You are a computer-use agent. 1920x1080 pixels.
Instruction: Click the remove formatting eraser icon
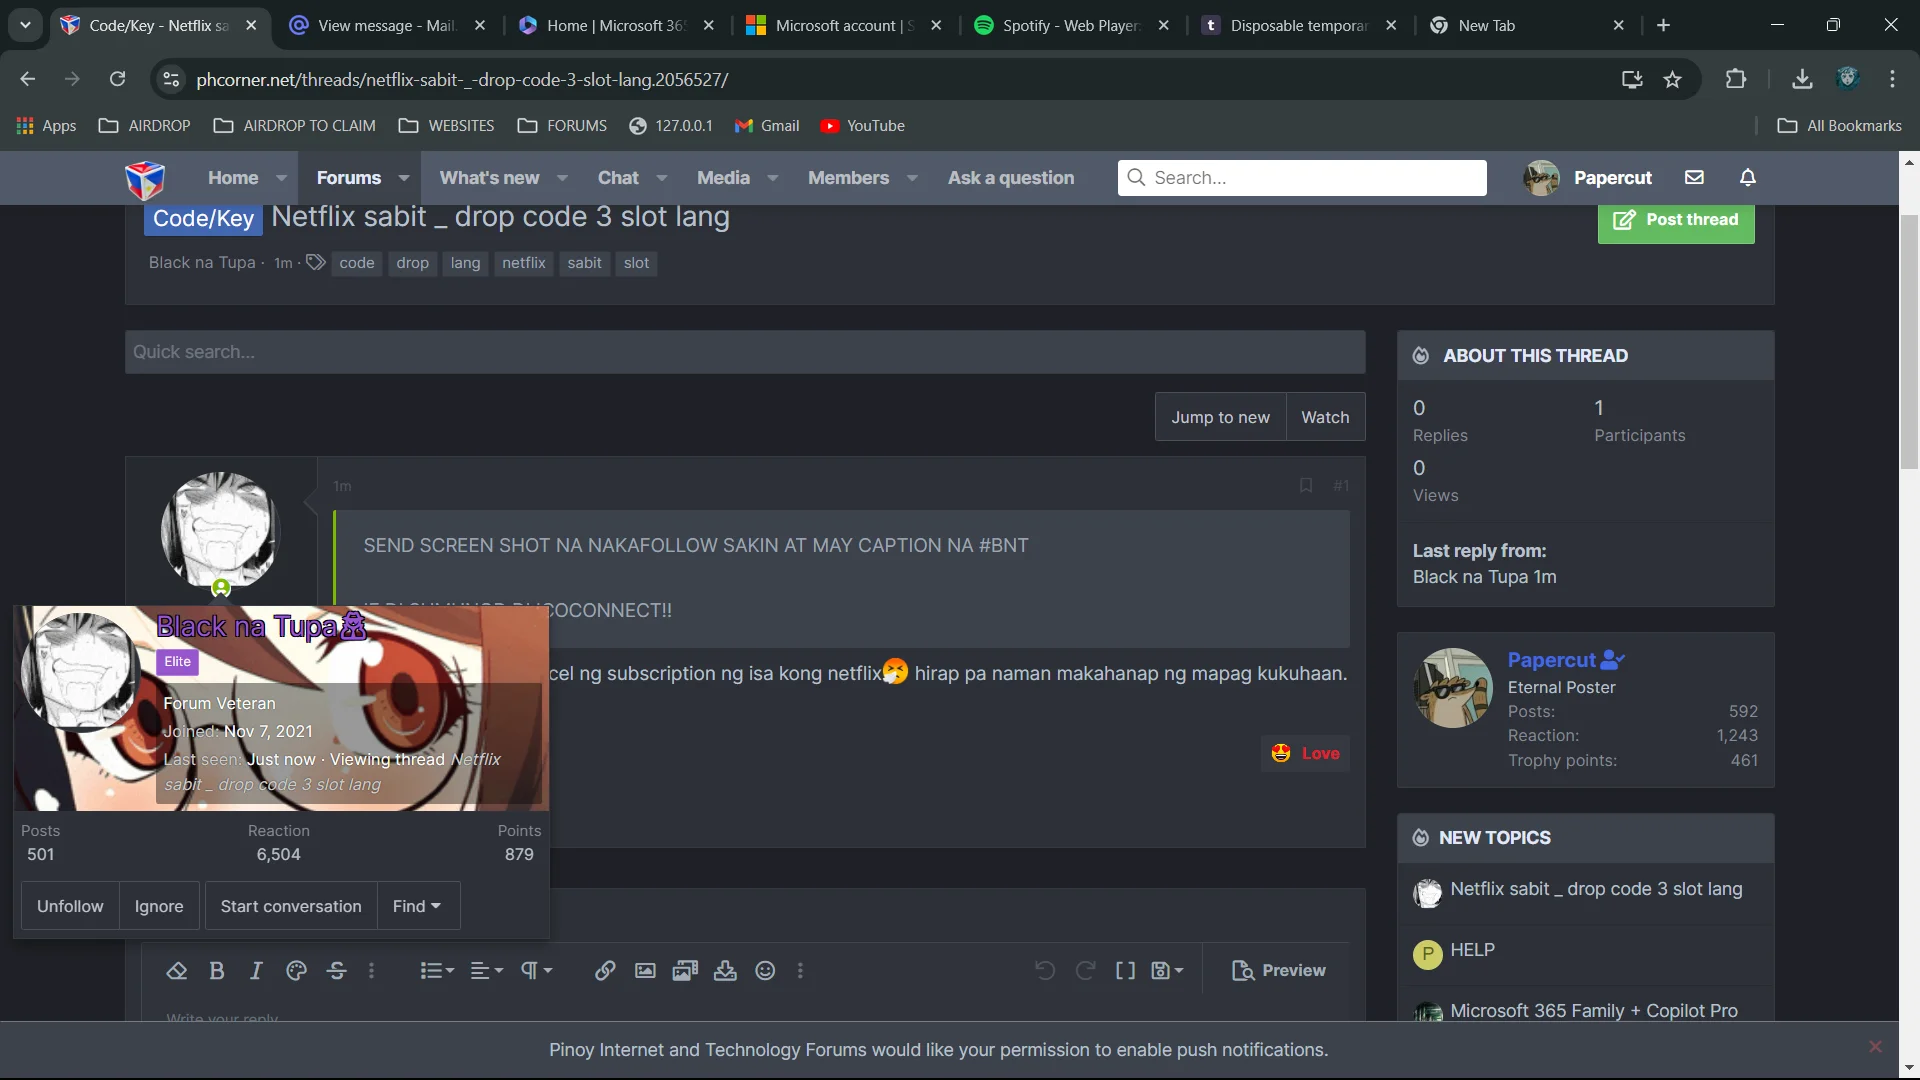pos(177,971)
